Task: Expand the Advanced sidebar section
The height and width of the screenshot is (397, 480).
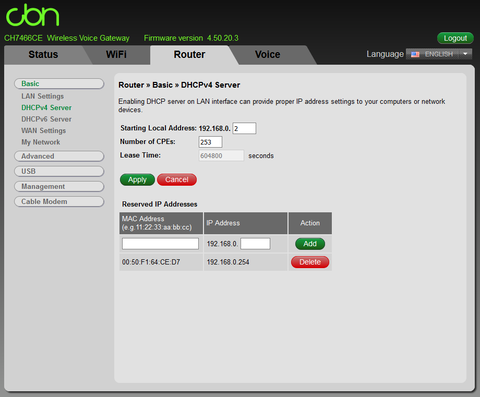Action: point(59,156)
